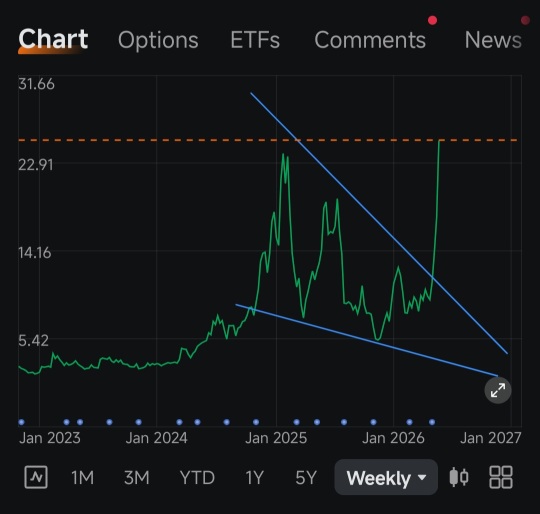This screenshot has height=514, width=540.
Task: Select the 1M time range
Action: pos(82,478)
